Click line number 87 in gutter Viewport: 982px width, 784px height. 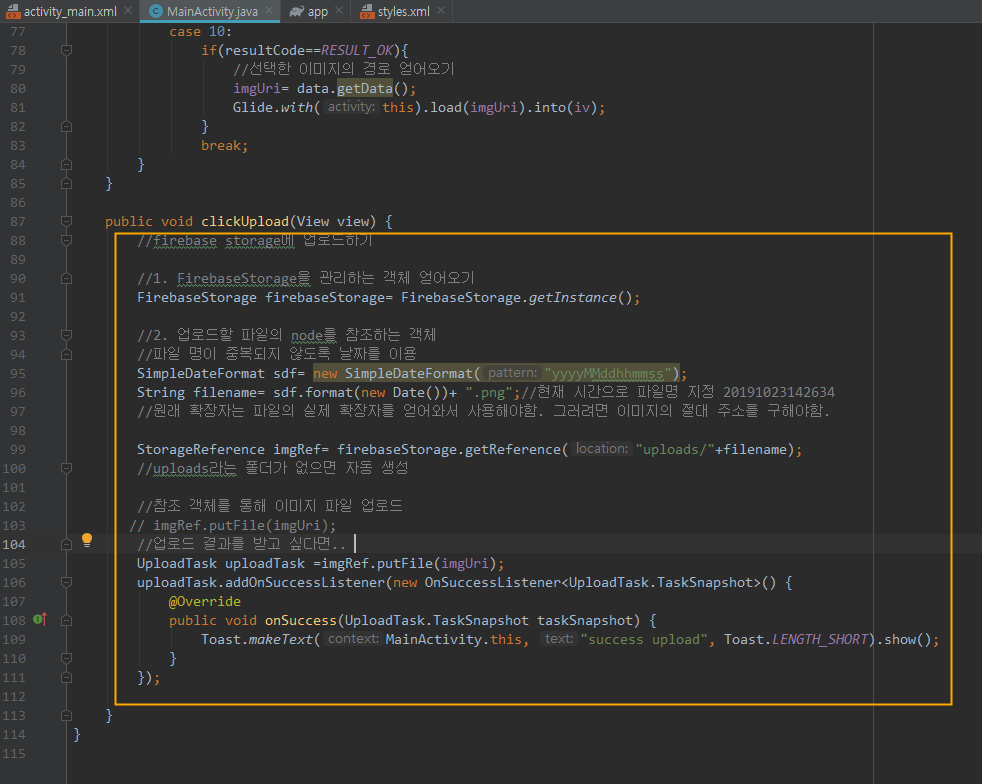click(x=18, y=221)
